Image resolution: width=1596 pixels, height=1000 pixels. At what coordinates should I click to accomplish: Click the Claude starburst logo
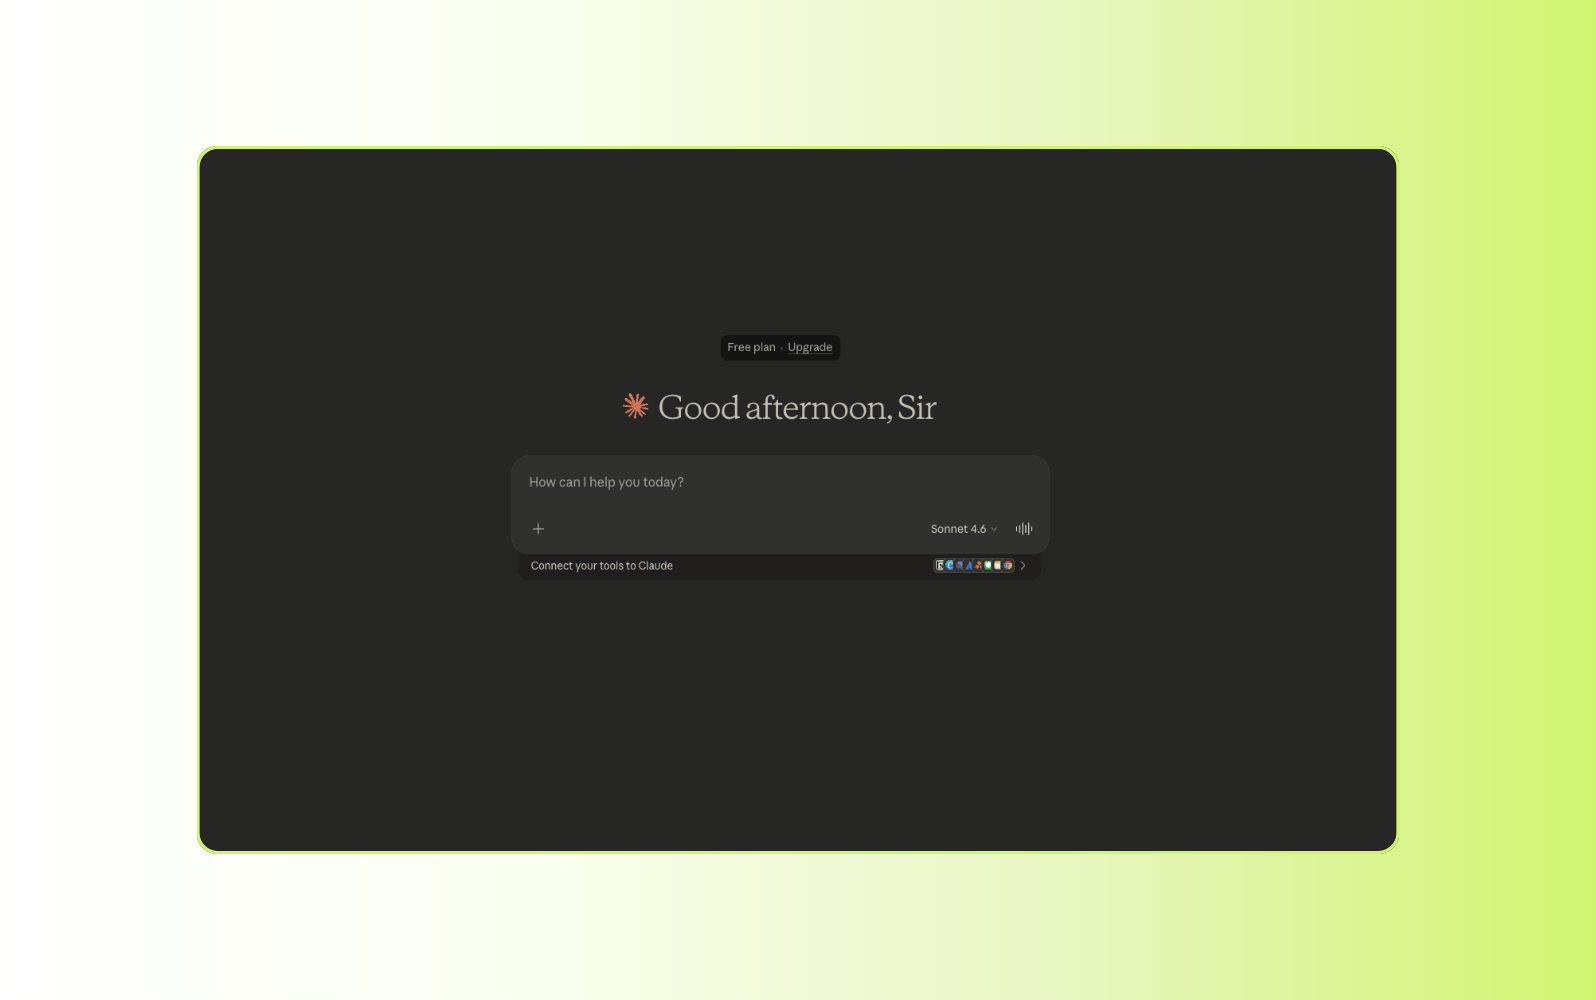coord(635,406)
